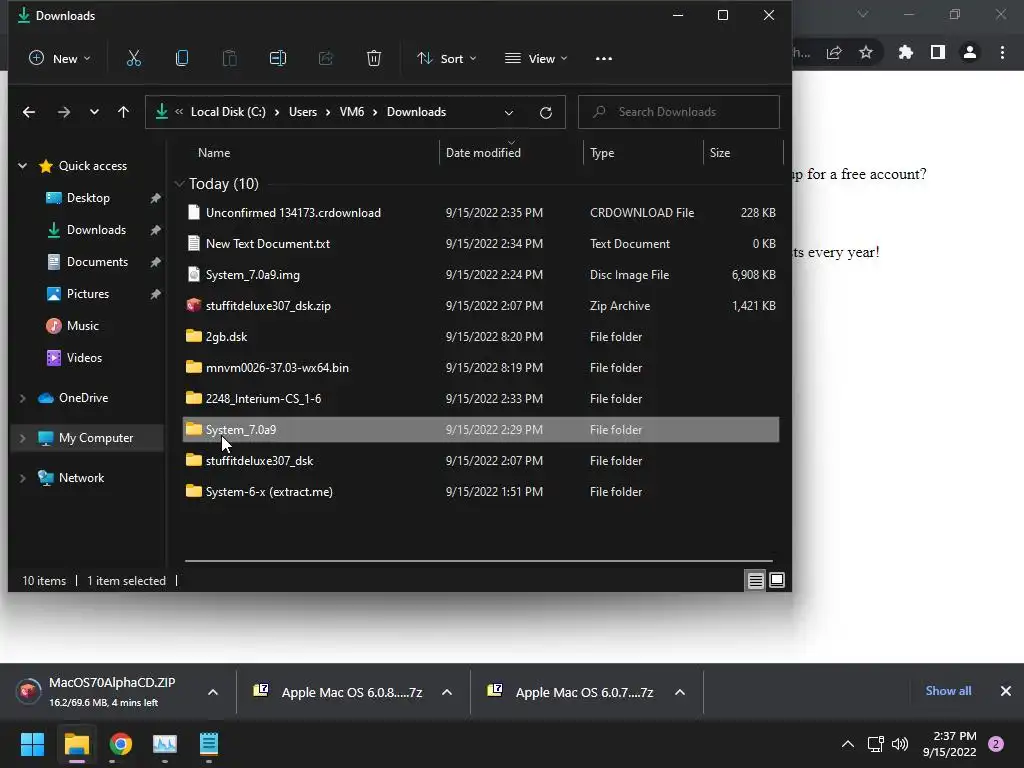Go forward with the right arrow
This screenshot has width=1024, height=768.
[x=63, y=112]
